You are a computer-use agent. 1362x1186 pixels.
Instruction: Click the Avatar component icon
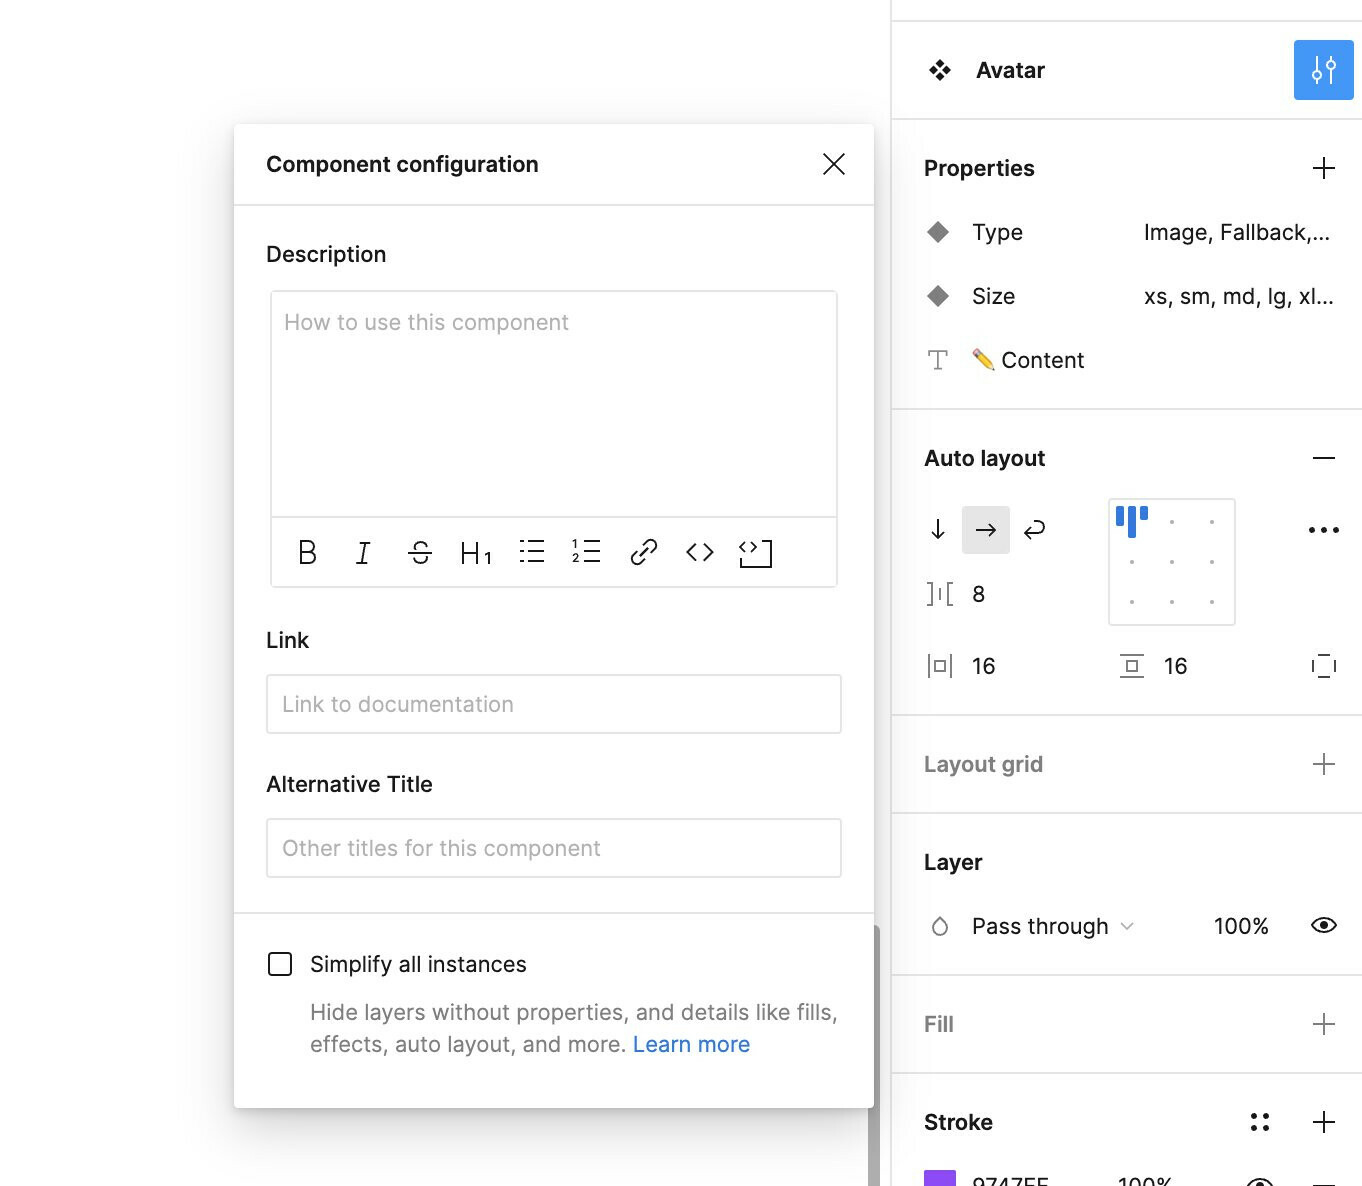click(940, 70)
